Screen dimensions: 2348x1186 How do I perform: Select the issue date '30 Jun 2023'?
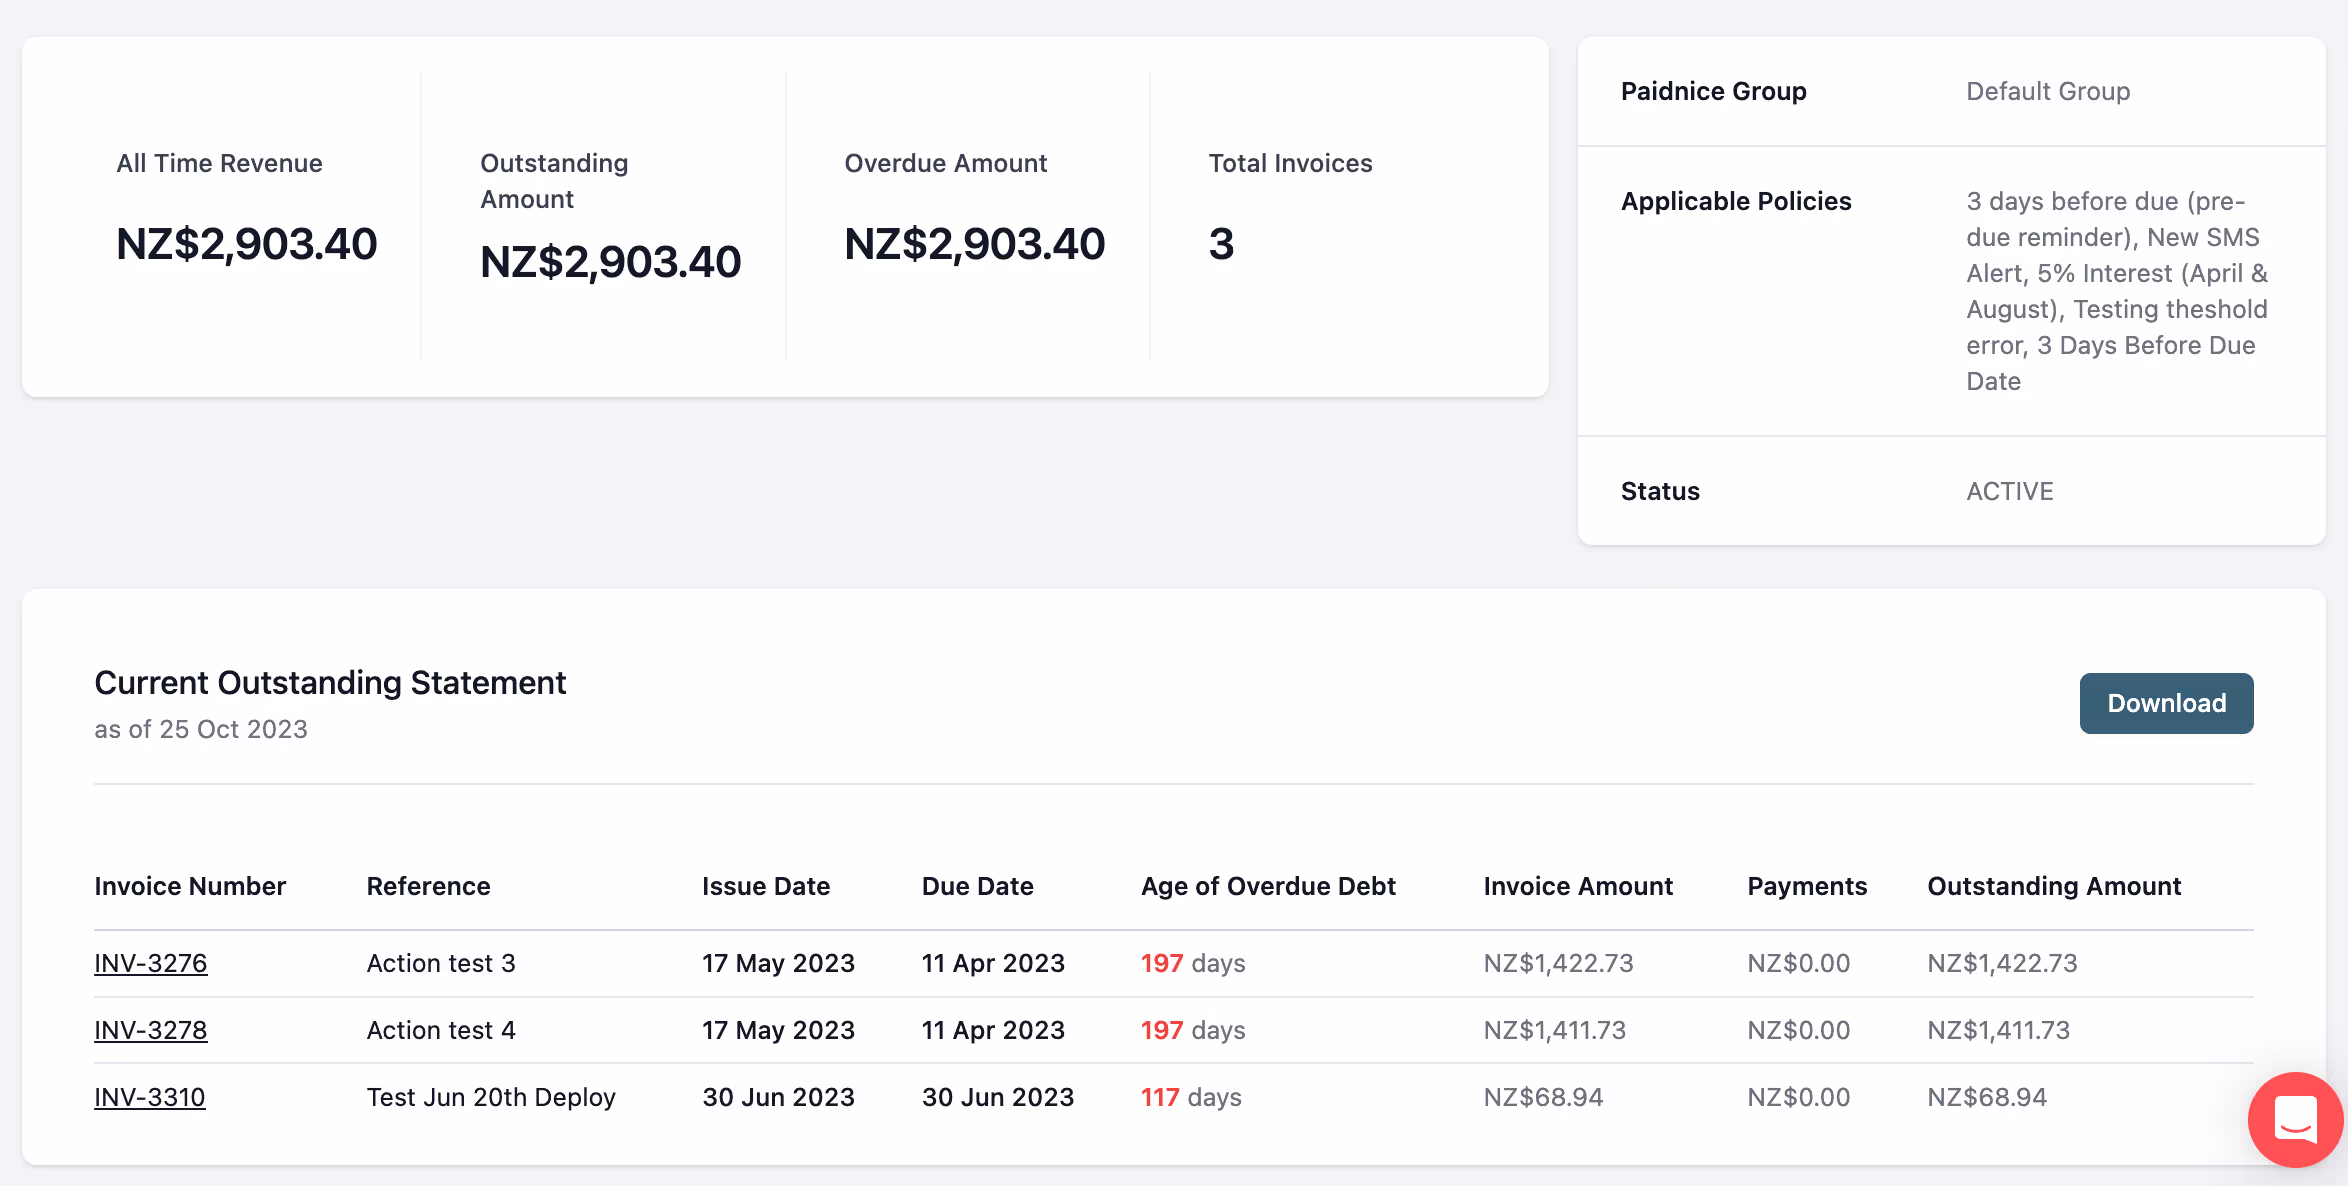pyautogui.click(x=778, y=1097)
